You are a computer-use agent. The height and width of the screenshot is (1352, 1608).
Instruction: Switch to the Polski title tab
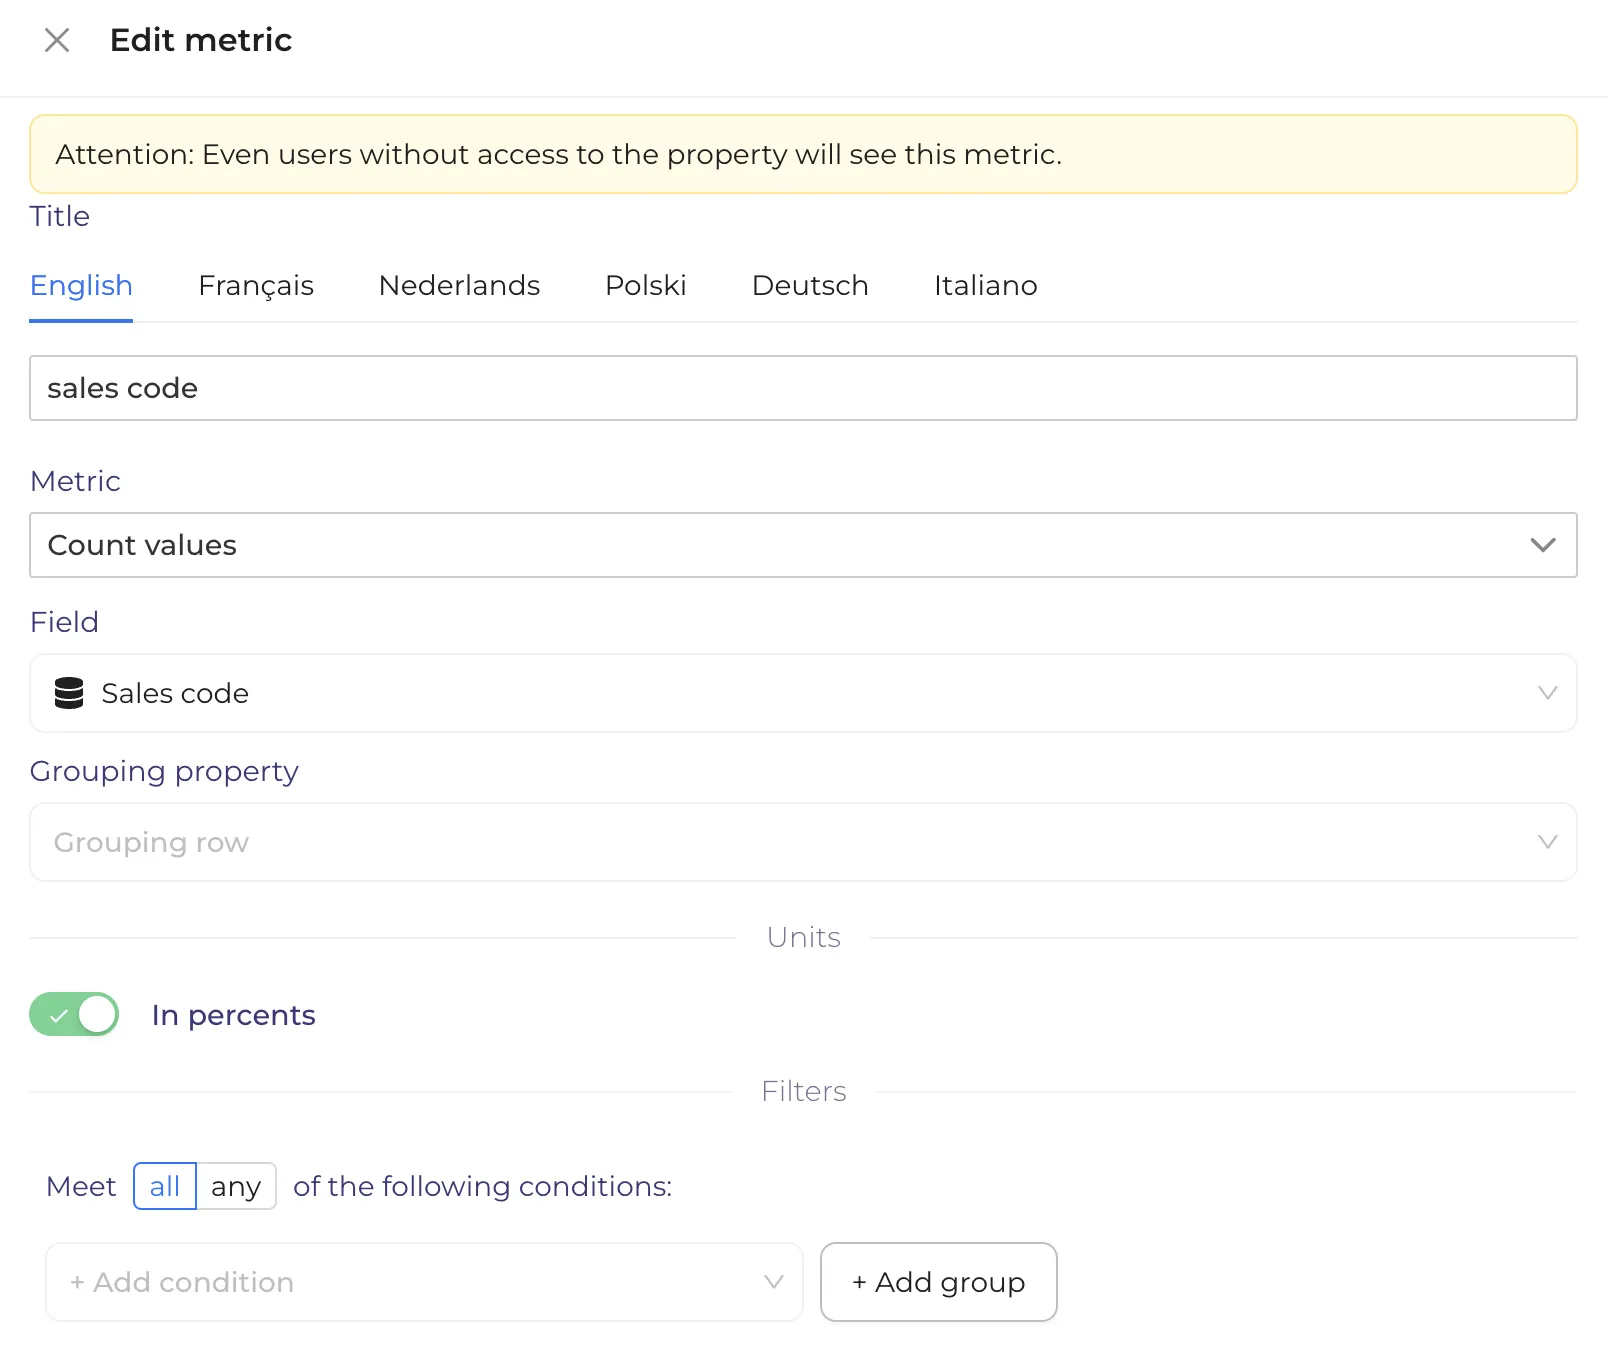646,286
